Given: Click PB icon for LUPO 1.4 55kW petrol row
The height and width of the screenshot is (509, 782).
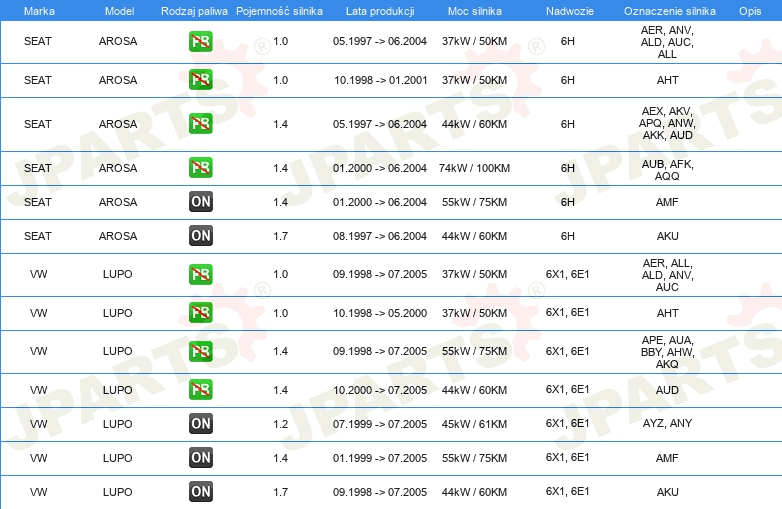Looking at the screenshot, I should pyautogui.click(x=200, y=351).
